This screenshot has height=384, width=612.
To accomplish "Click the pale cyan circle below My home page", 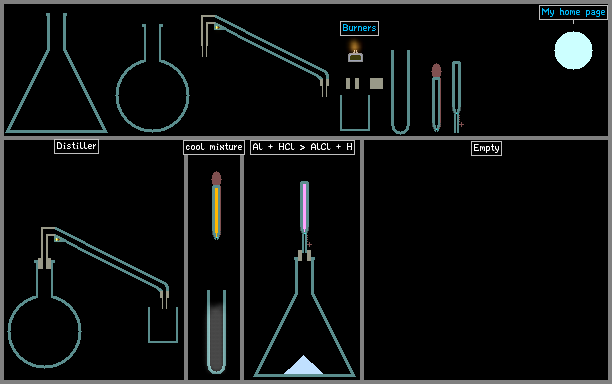I will click(573, 51).
